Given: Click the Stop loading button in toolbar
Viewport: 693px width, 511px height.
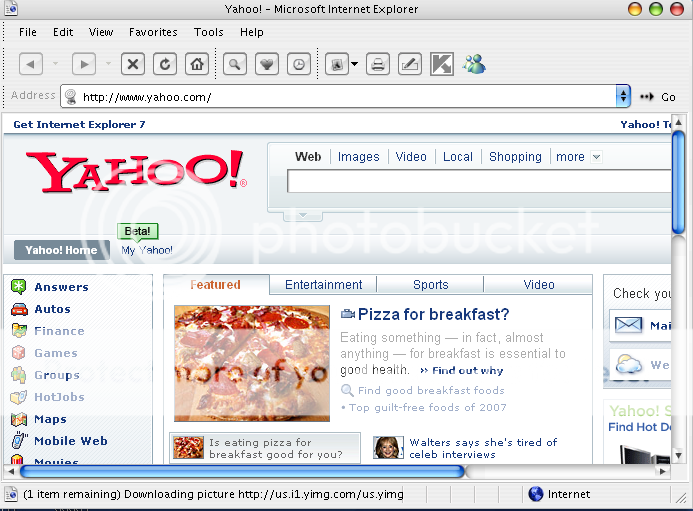Looking at the screenshot, I should pyautogui.click(x=133, y=64).
